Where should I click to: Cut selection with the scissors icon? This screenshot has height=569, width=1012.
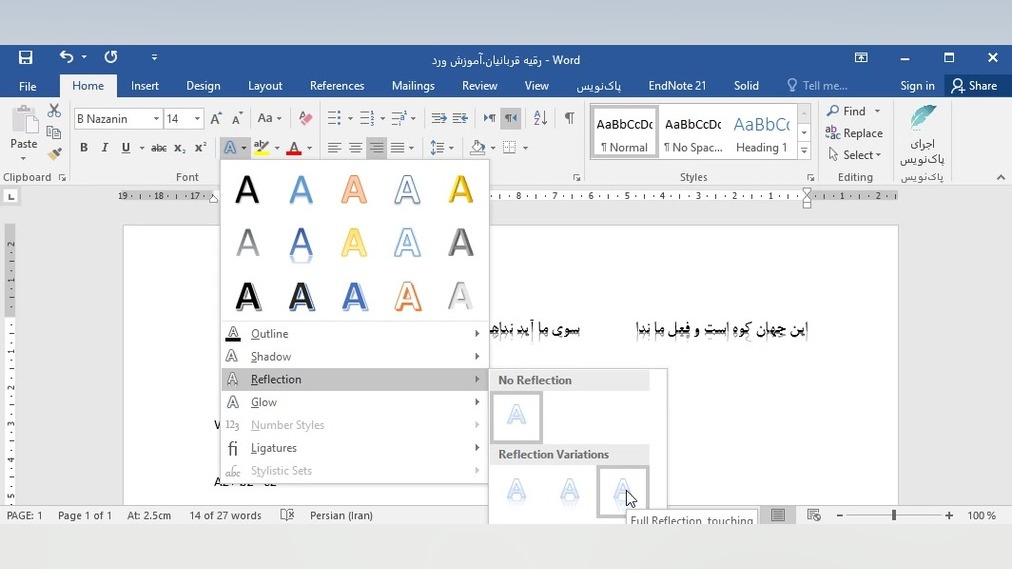pos(54,110)
